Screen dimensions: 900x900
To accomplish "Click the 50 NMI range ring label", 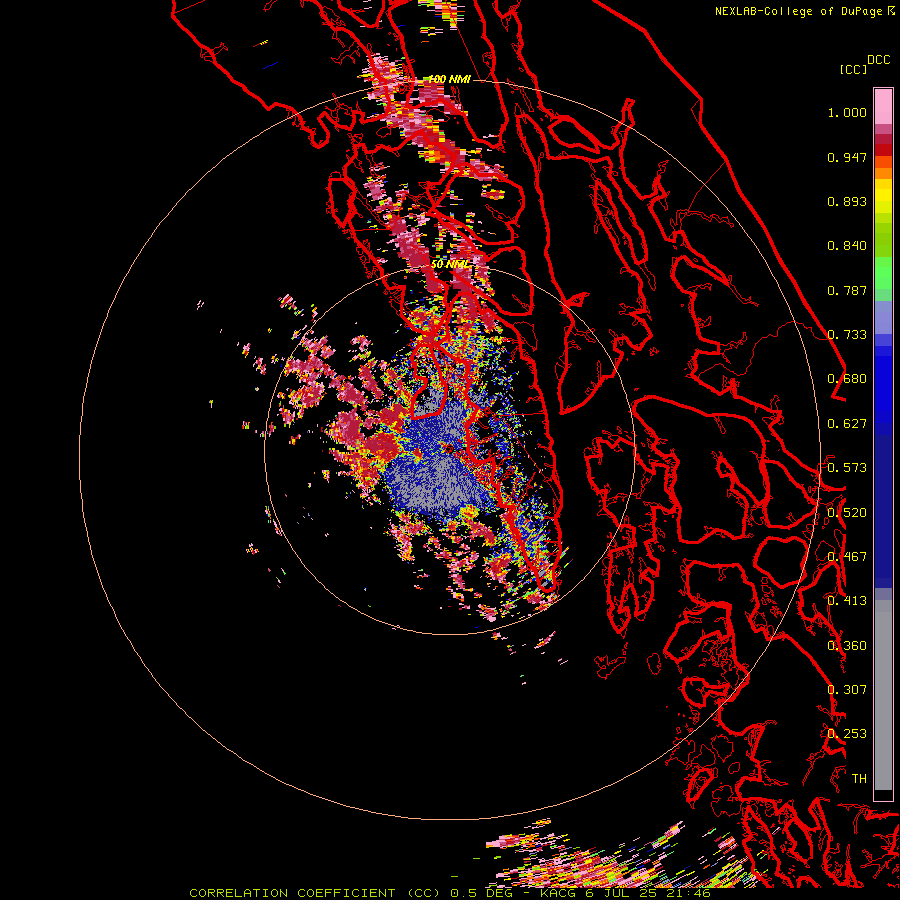I will click(x=450, y=264).
